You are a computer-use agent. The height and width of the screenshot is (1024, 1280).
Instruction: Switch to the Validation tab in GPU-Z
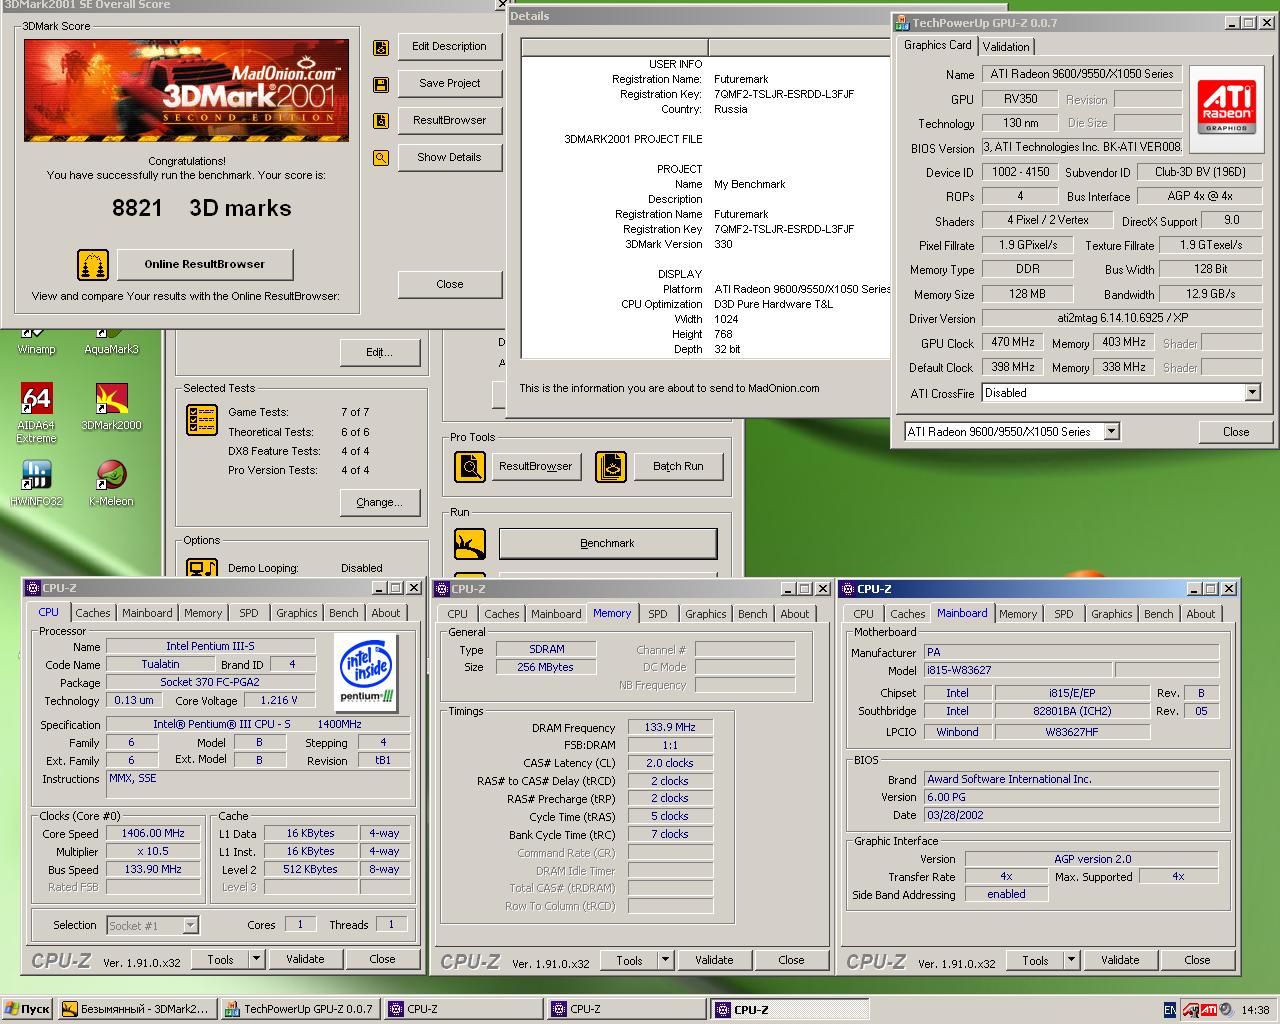pyautogui.click(x=1005, y=46)
